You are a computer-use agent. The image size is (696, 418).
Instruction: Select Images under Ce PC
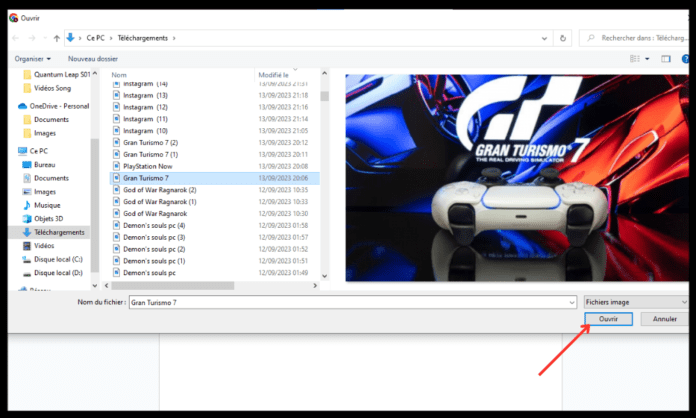pyautogui.click(x=40, y=192)
